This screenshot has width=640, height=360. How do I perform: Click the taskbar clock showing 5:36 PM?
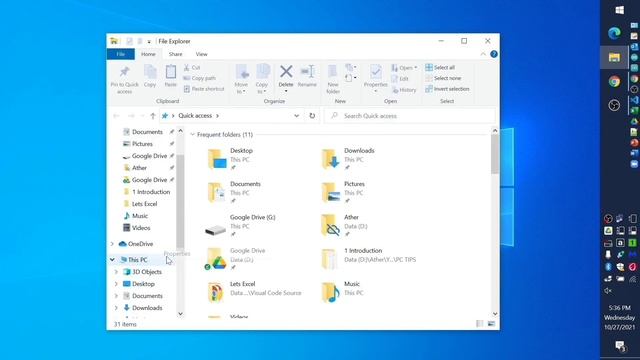tap(619, 317)
